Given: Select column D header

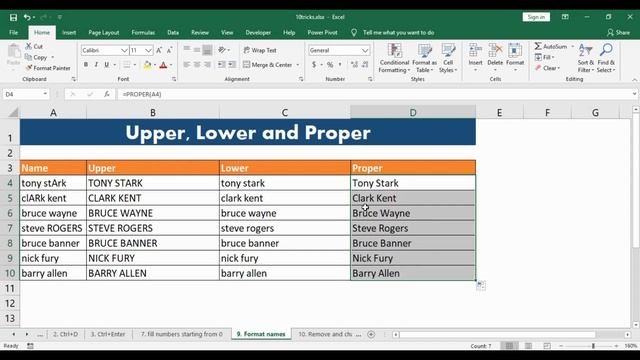Looking at the screenshot, I should (413, 113).
